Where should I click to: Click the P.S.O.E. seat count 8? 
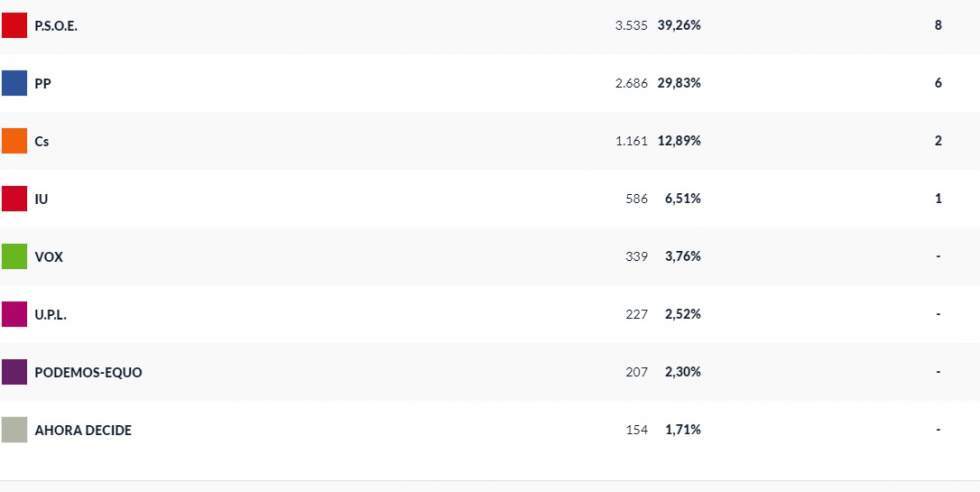click(938, 25)
